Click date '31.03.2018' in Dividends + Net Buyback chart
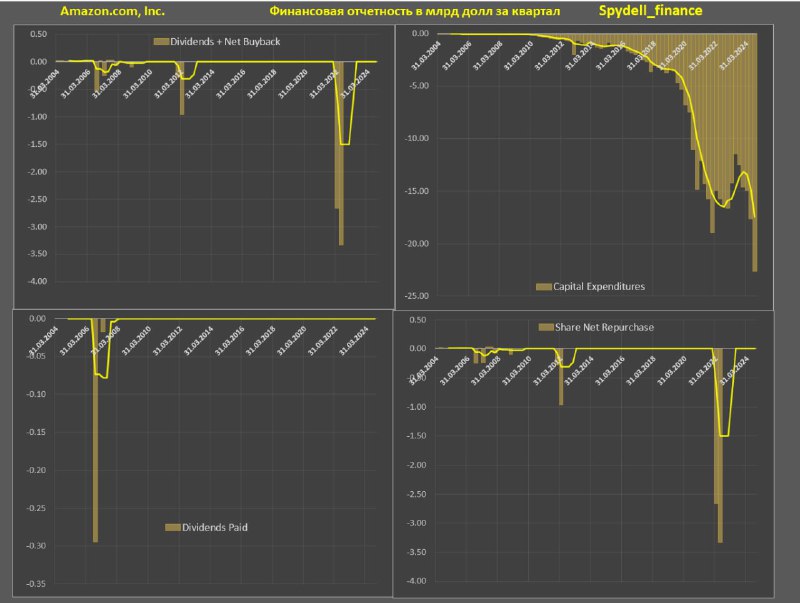This screenshot has width=800, height=603. pos(262,84)
